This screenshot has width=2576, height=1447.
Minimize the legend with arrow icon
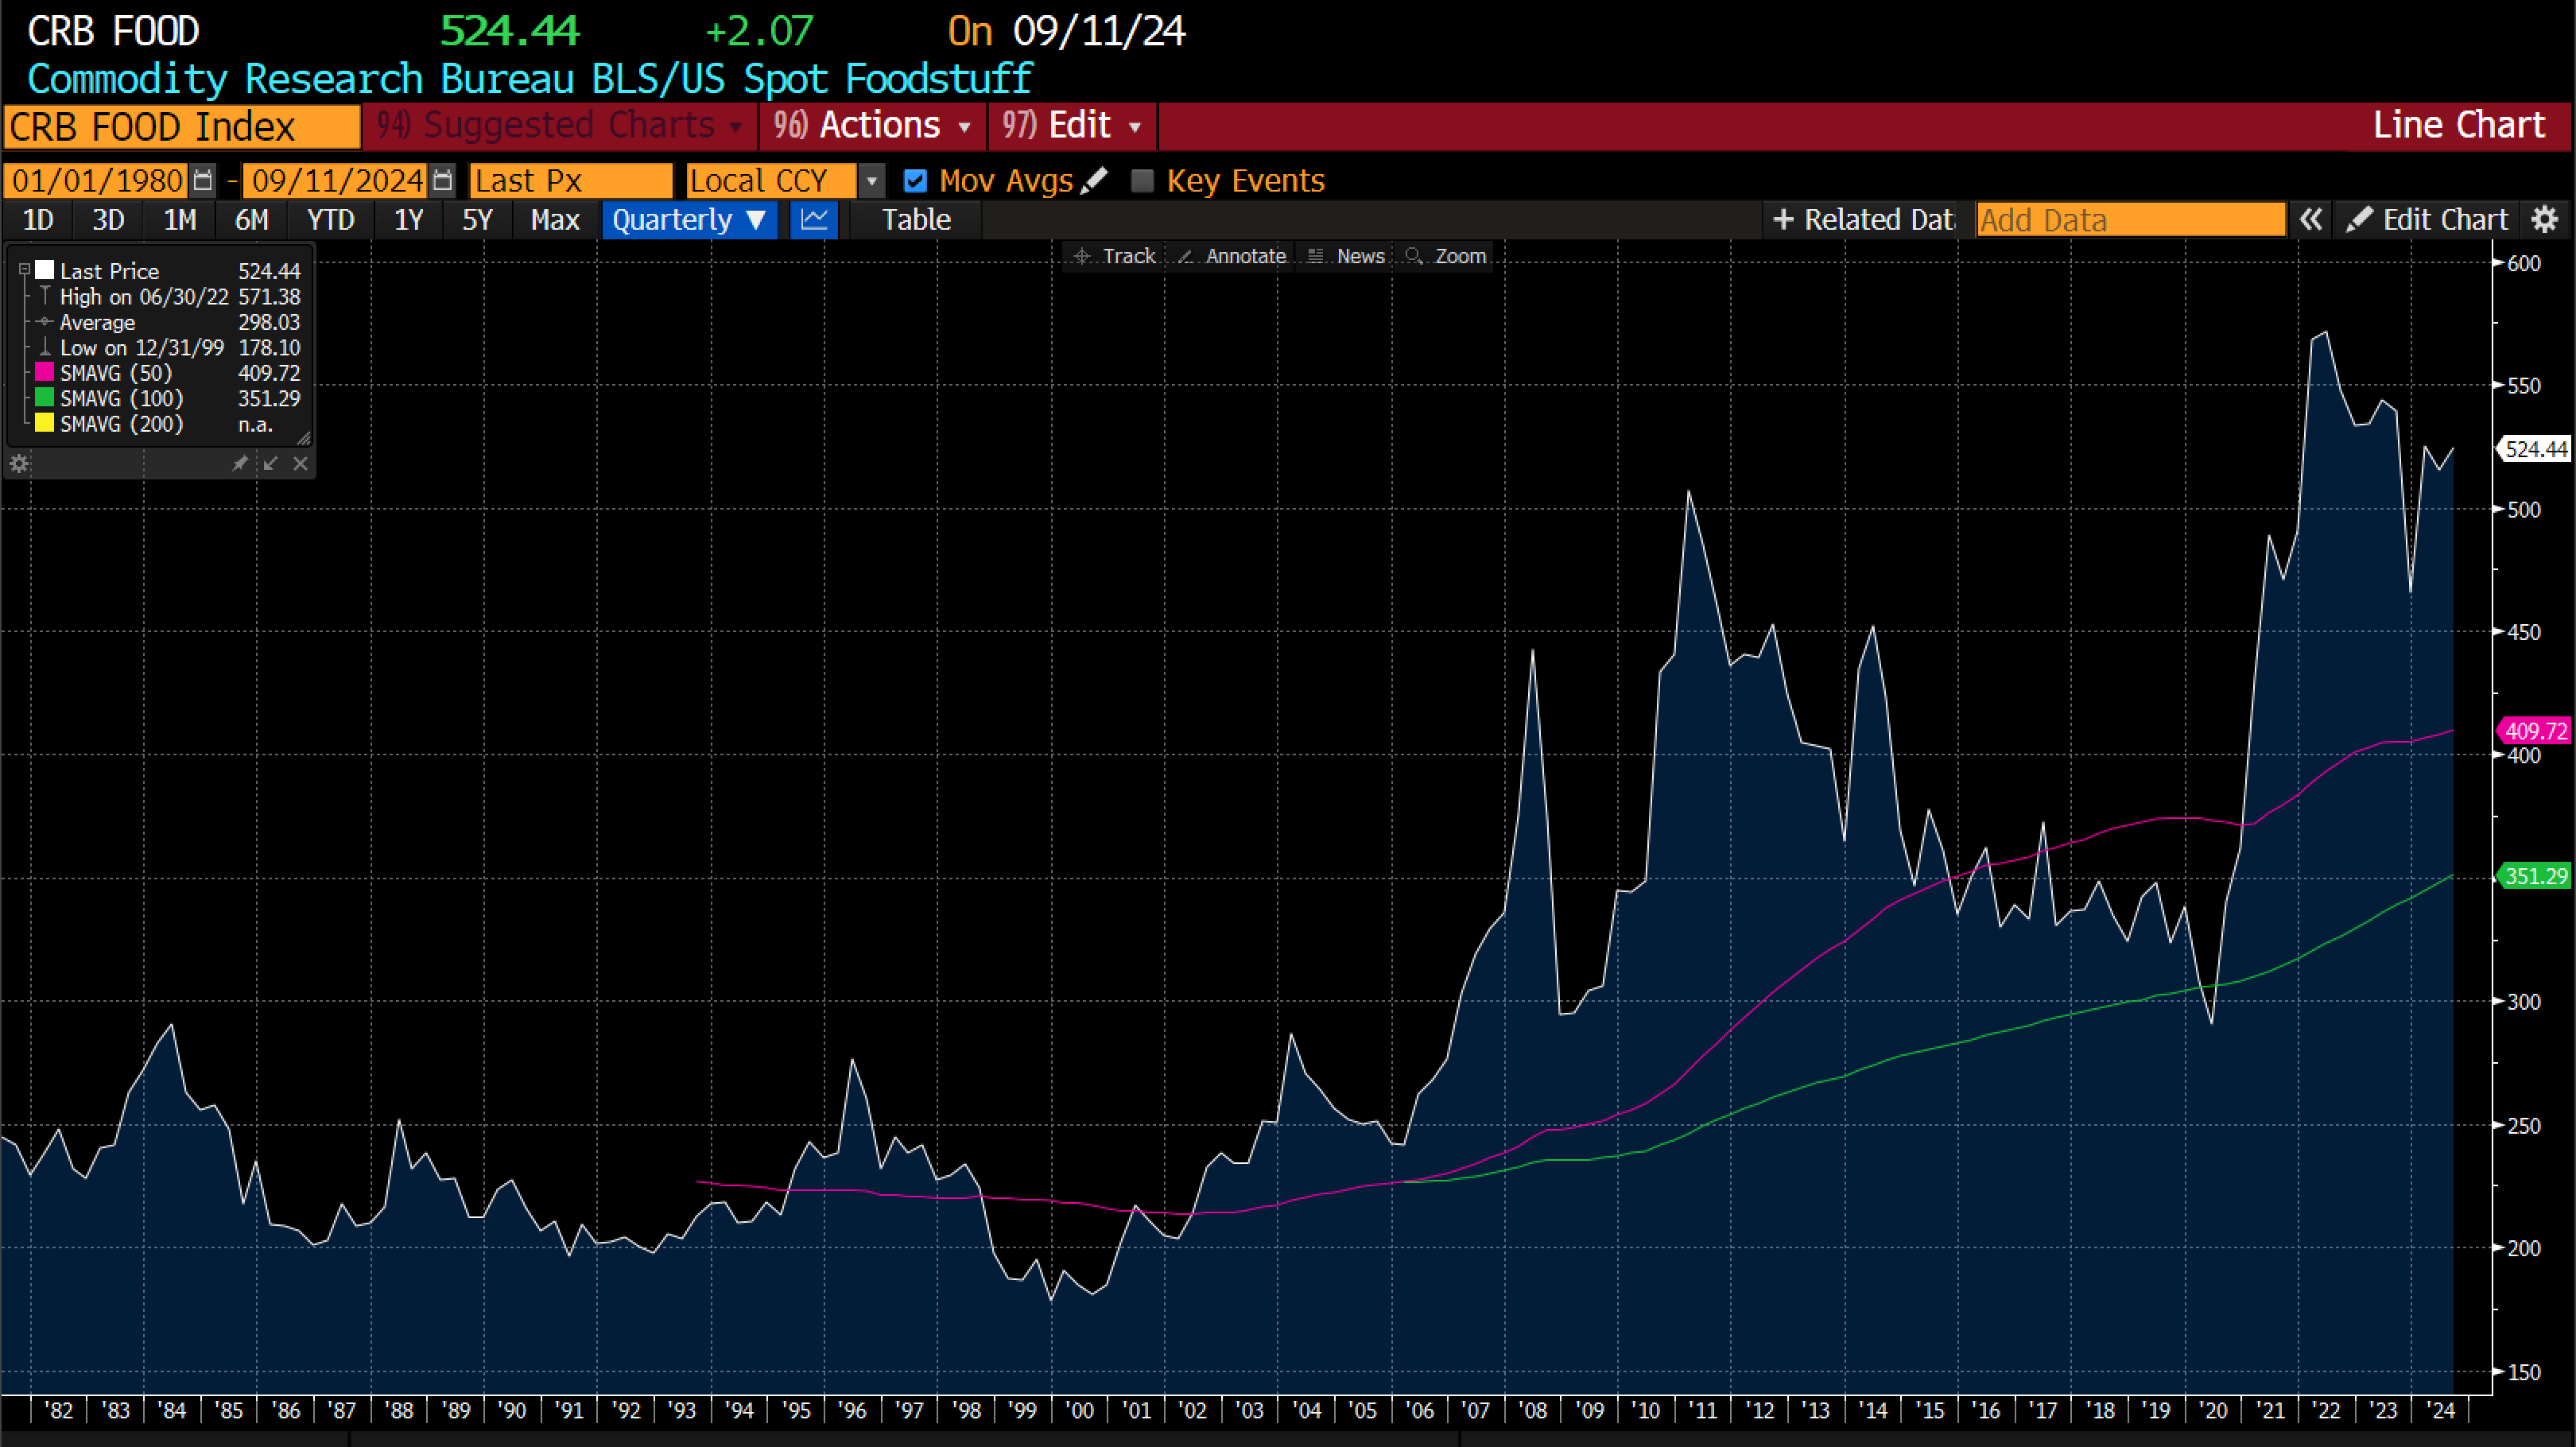tap(270, 463)
